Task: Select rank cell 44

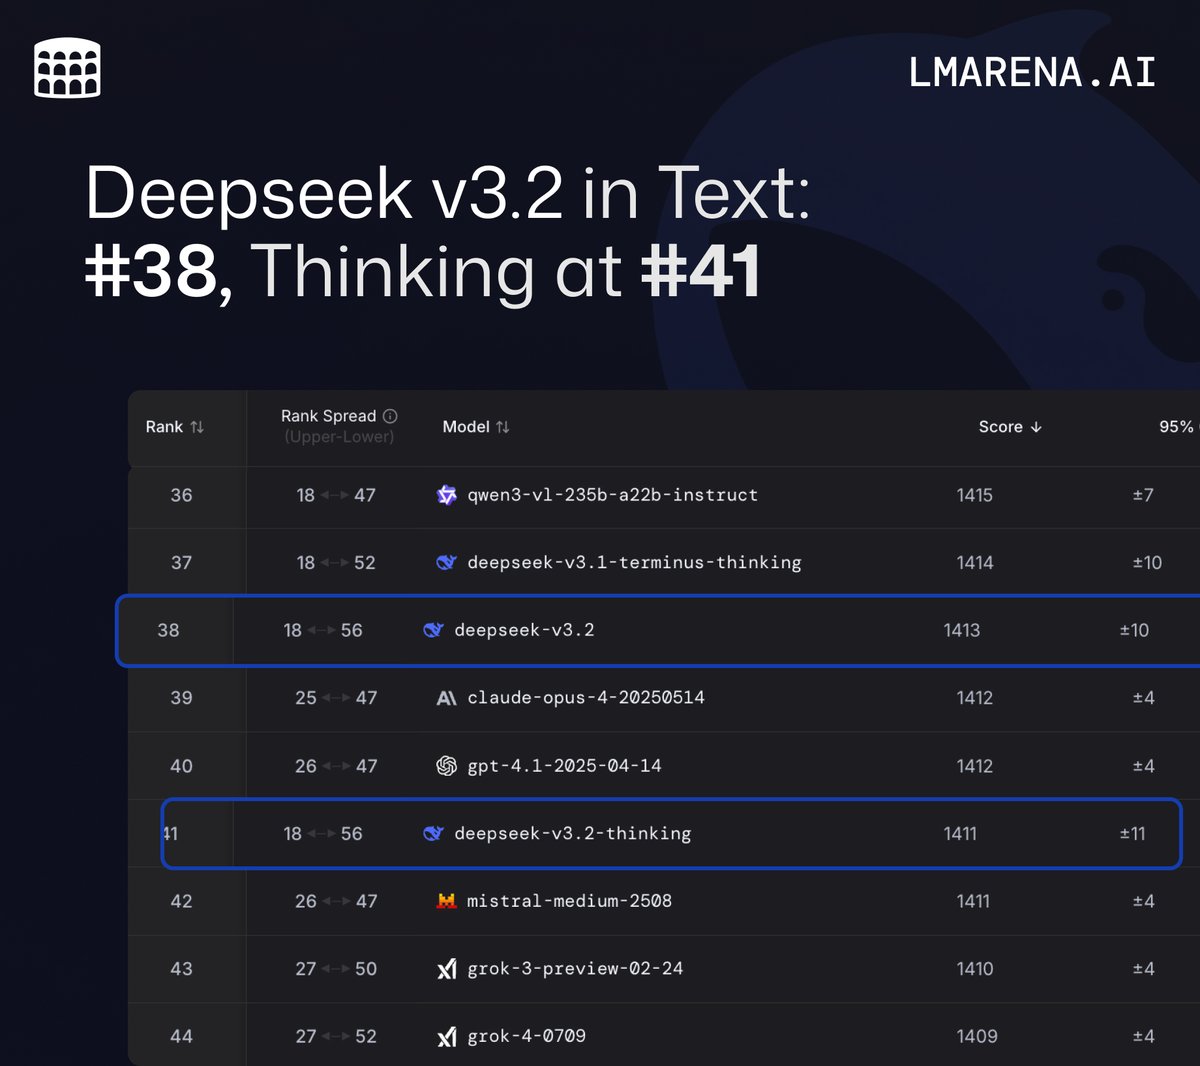Action: pyautogui.click(x=181, y=1037)
